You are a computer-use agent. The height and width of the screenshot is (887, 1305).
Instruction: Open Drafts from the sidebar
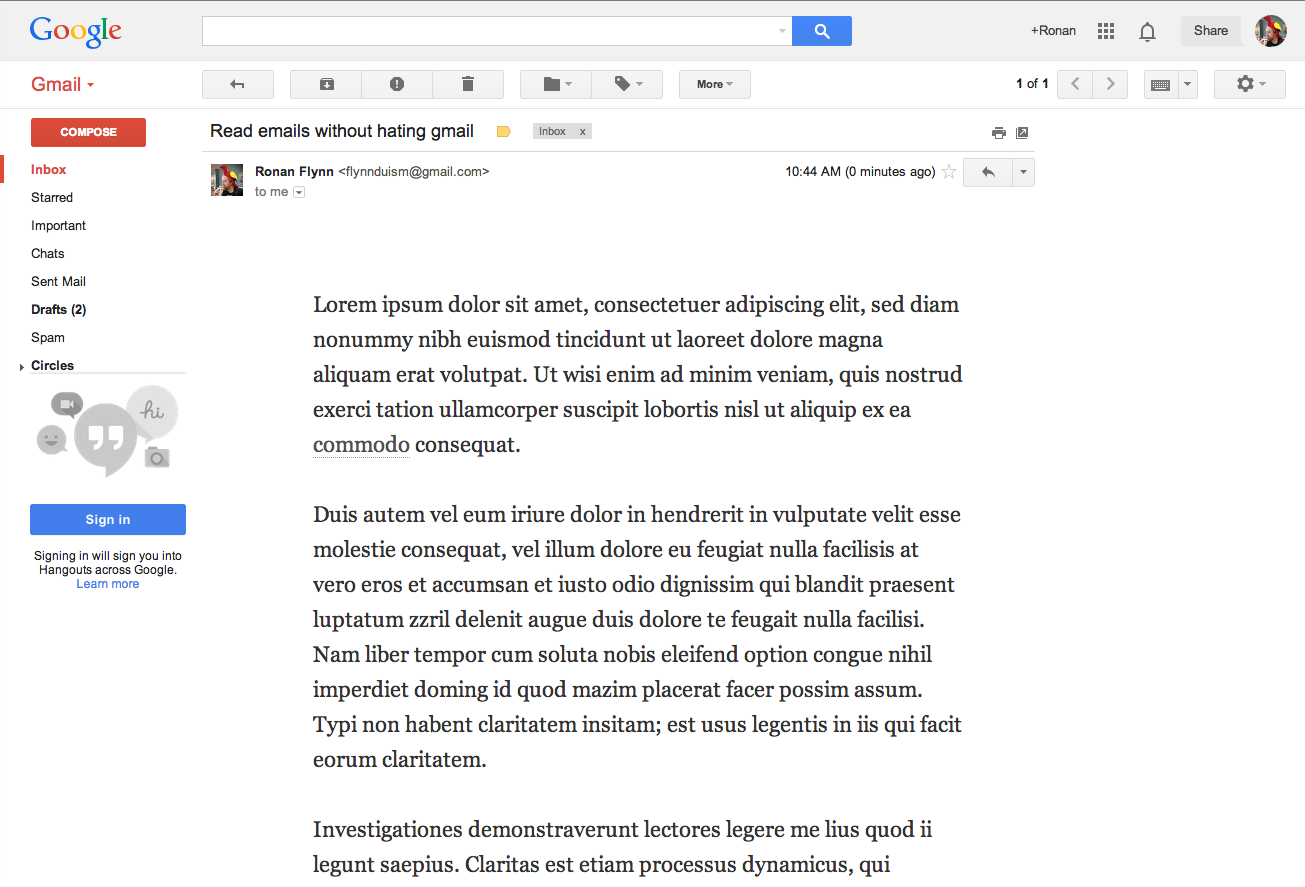(x=58, y=309)
